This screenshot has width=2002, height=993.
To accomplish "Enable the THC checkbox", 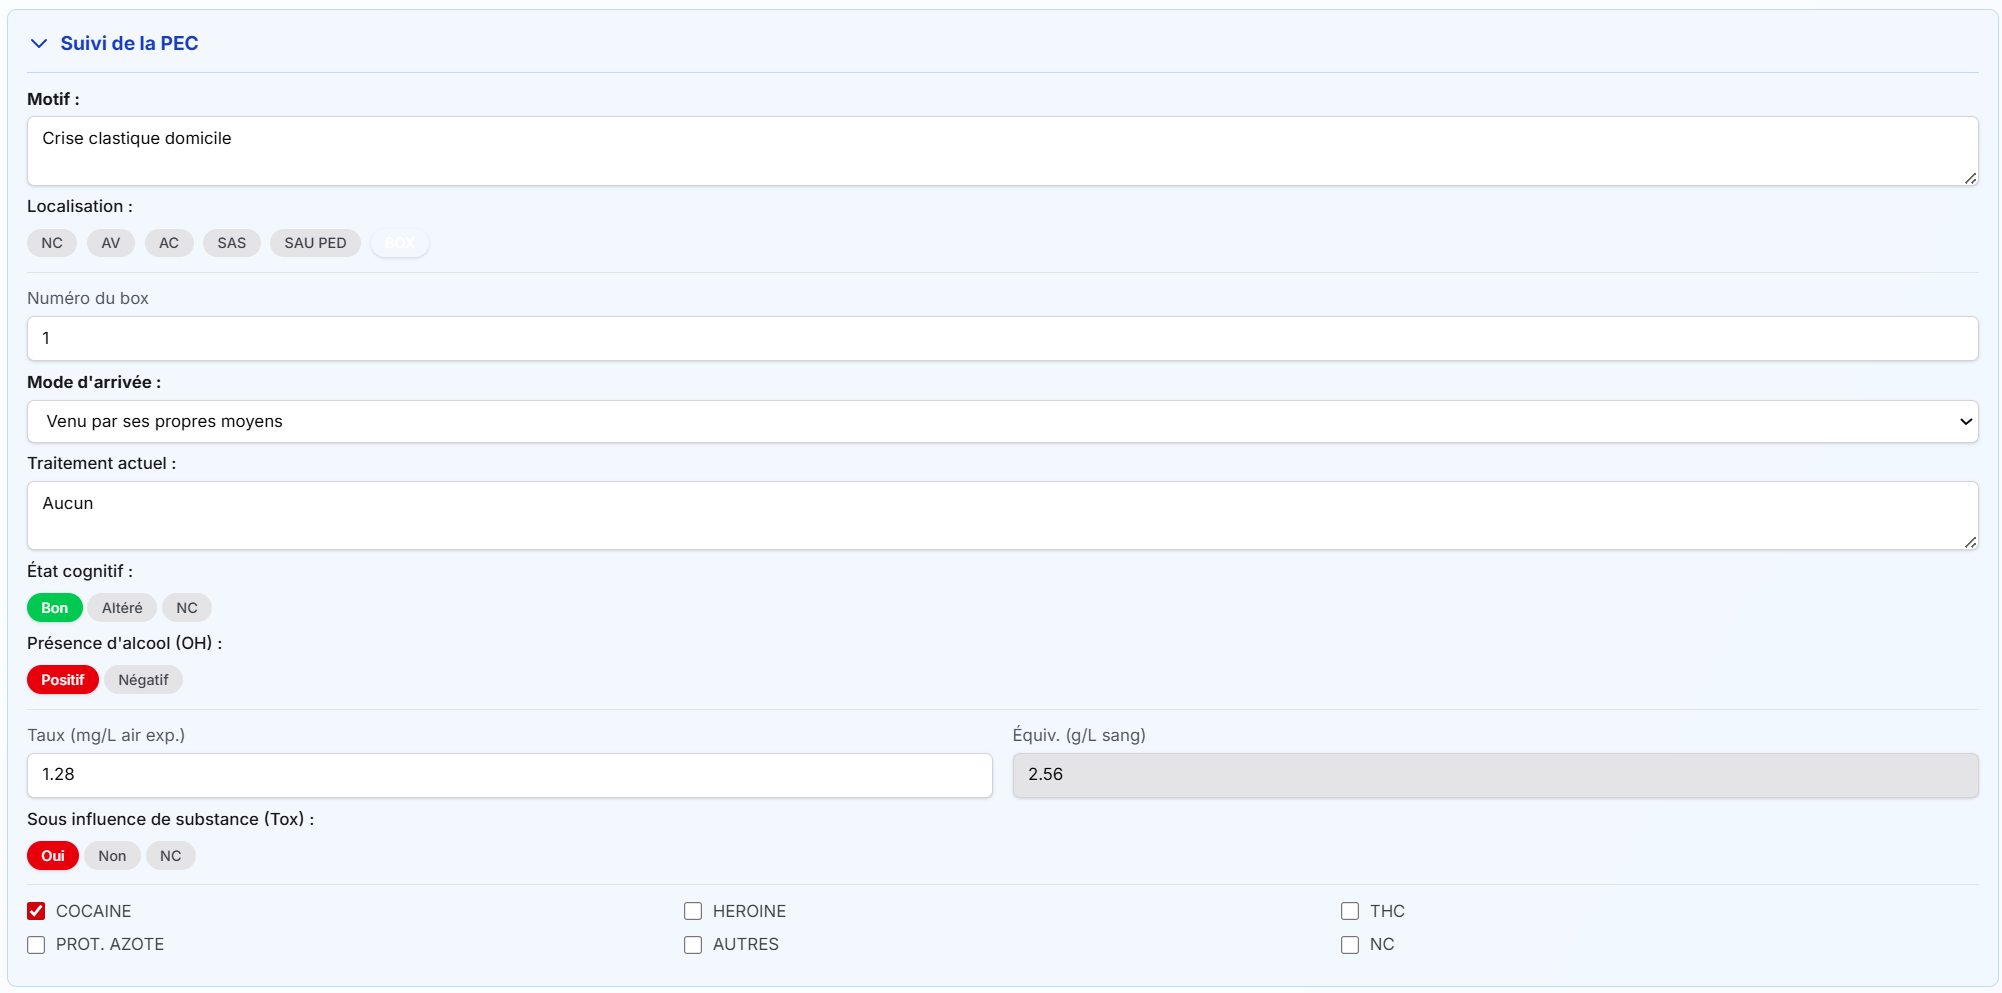I will (1350, 911).
